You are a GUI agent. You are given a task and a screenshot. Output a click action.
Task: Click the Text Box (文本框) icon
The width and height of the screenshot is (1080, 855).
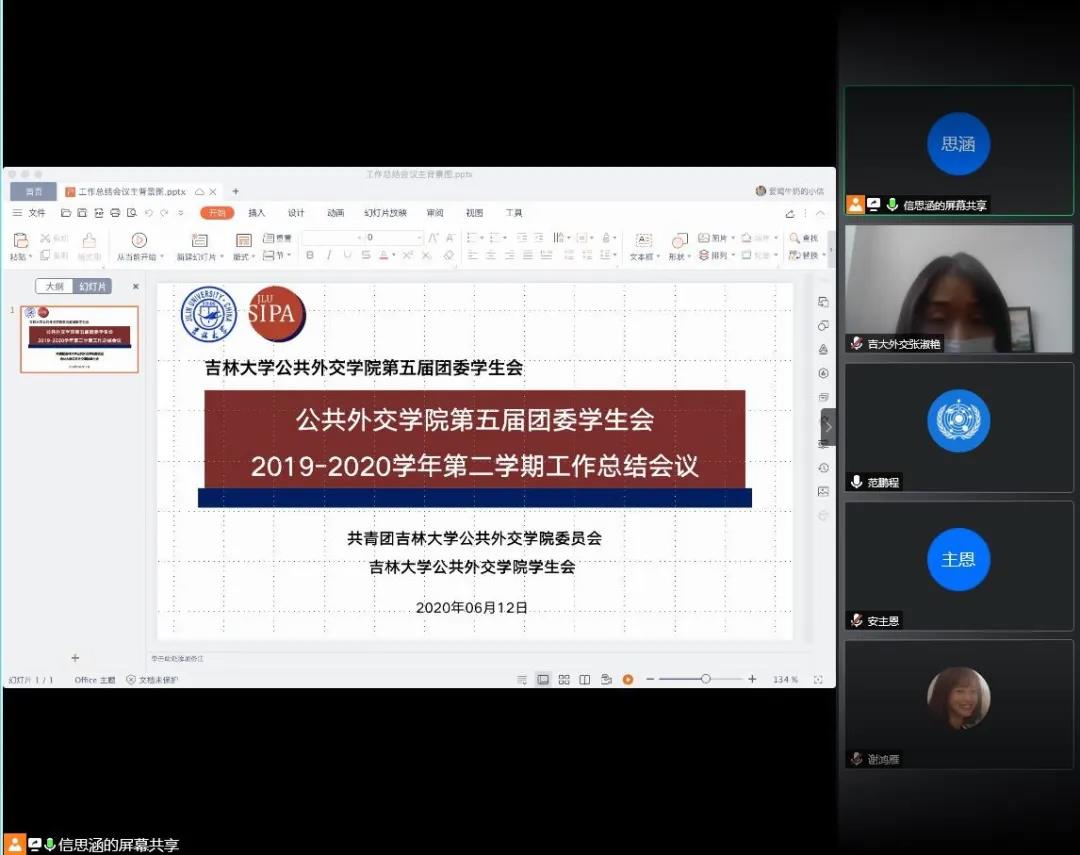pyautogui.click(x=643, y=241)
